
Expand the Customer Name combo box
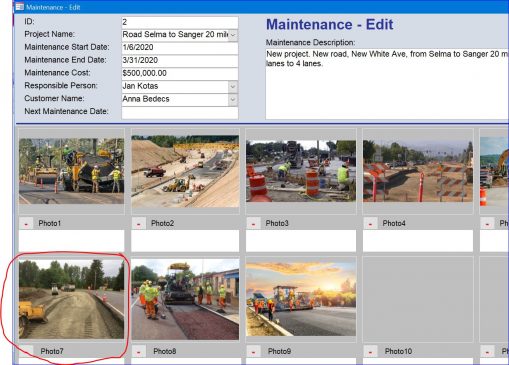233,99
